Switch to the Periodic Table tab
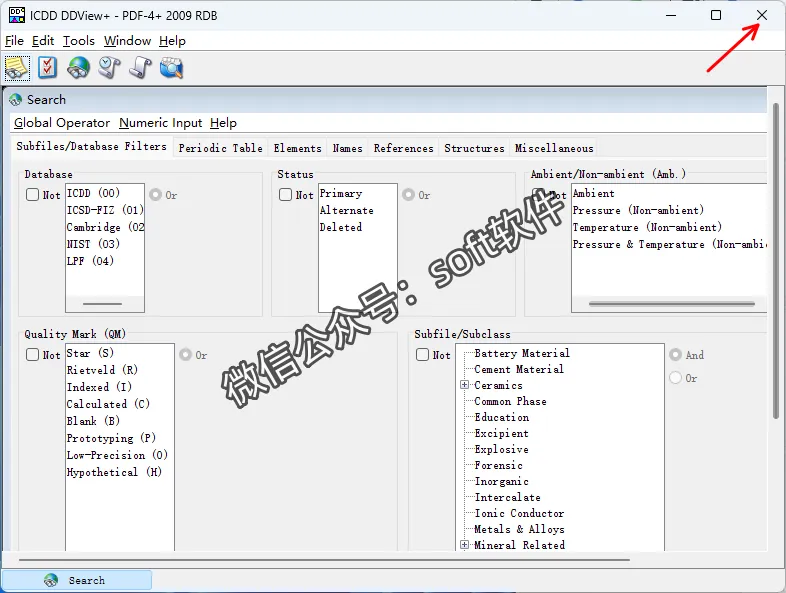Screen dimensions: 786x593 click(x=221, y=148)
